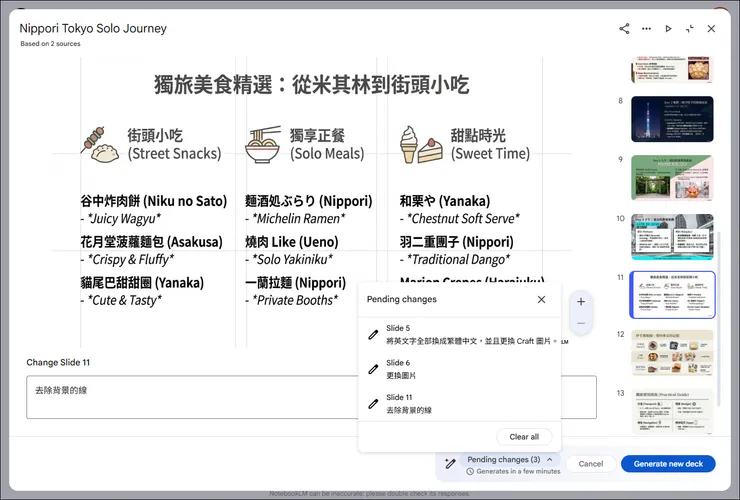
Task: Close the slide deck viewer
Action: click(711, 29)
